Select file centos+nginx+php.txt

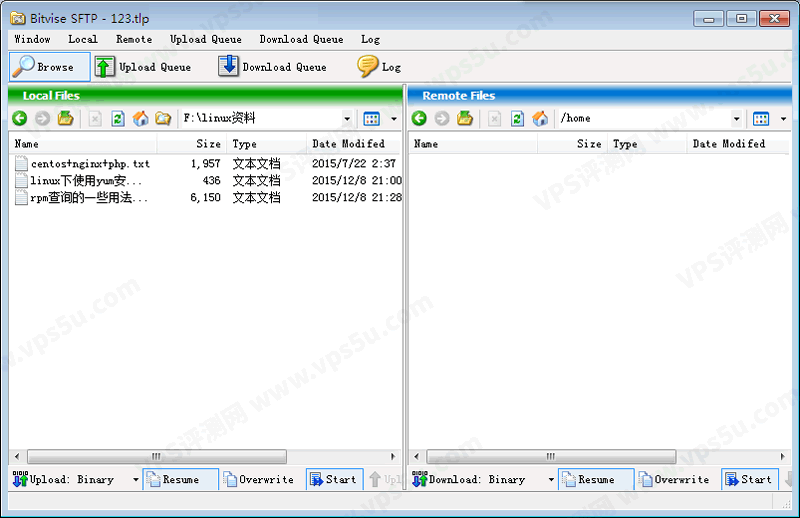click(83, 164)
